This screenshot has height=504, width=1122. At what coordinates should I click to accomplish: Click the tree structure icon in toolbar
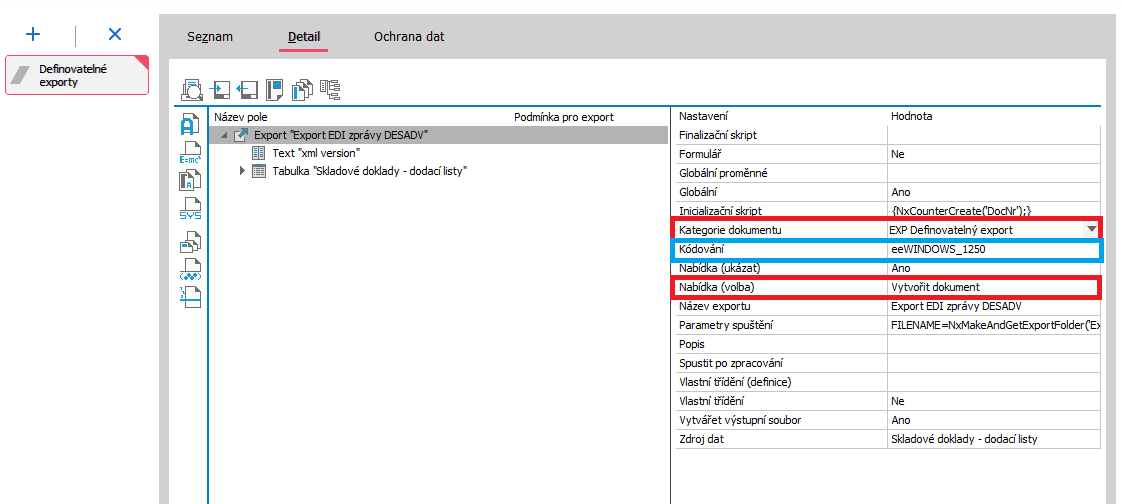[330, 90]
